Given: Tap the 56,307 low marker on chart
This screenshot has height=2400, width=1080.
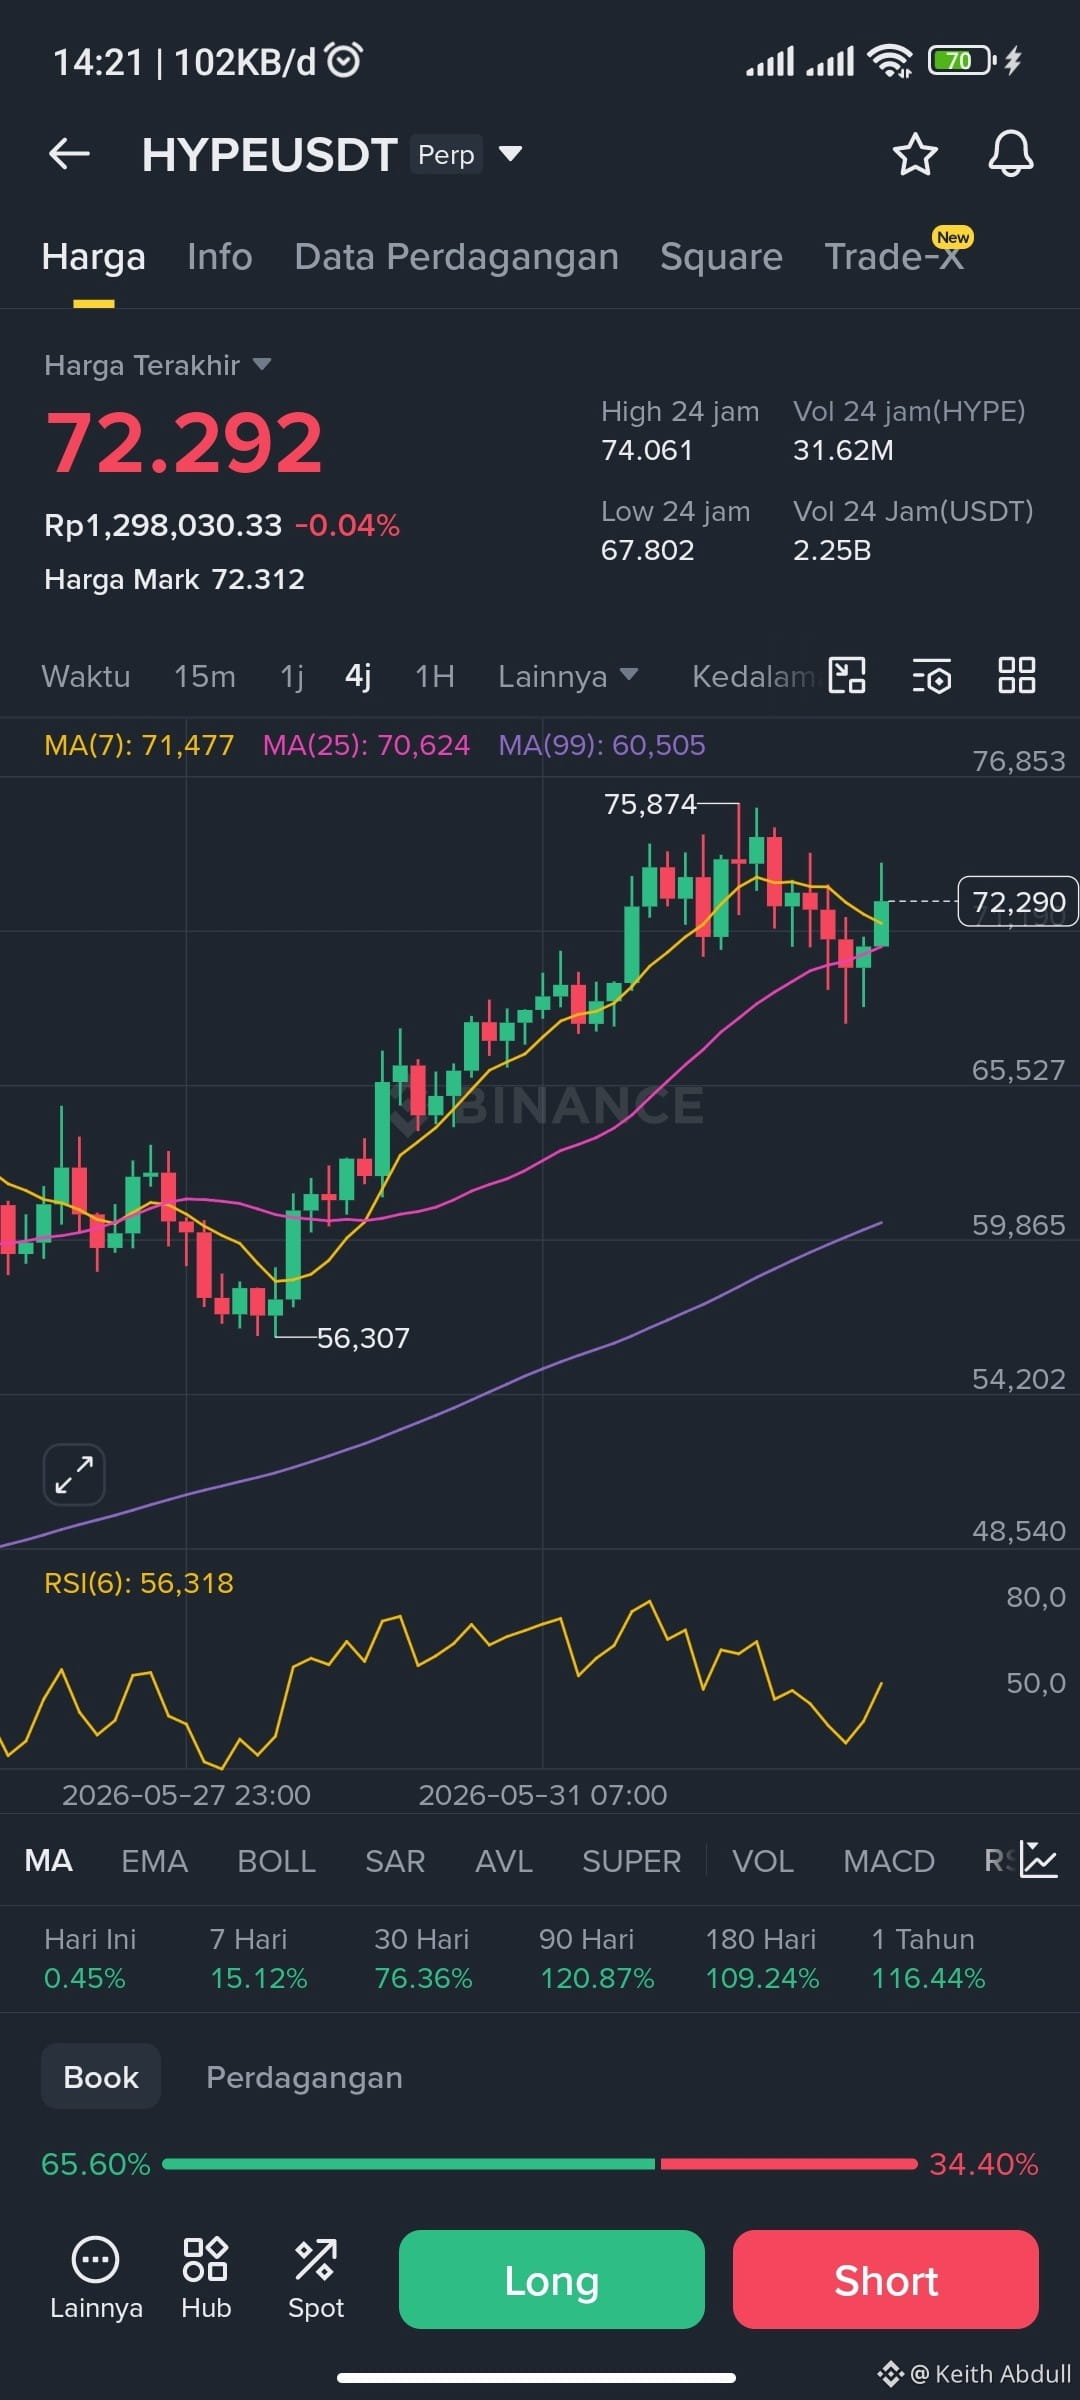Looking at the screenshot, I should (363, 1338).
